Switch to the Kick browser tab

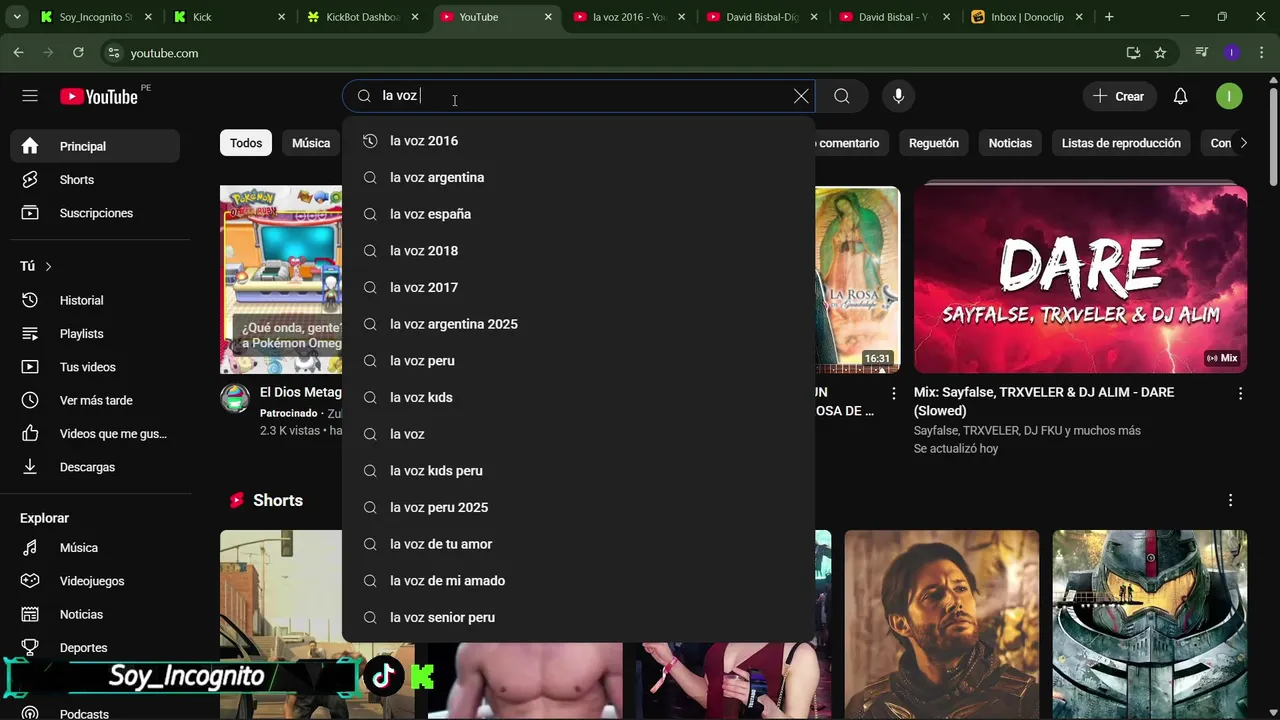pyautogui.click(x=229, y=17)
